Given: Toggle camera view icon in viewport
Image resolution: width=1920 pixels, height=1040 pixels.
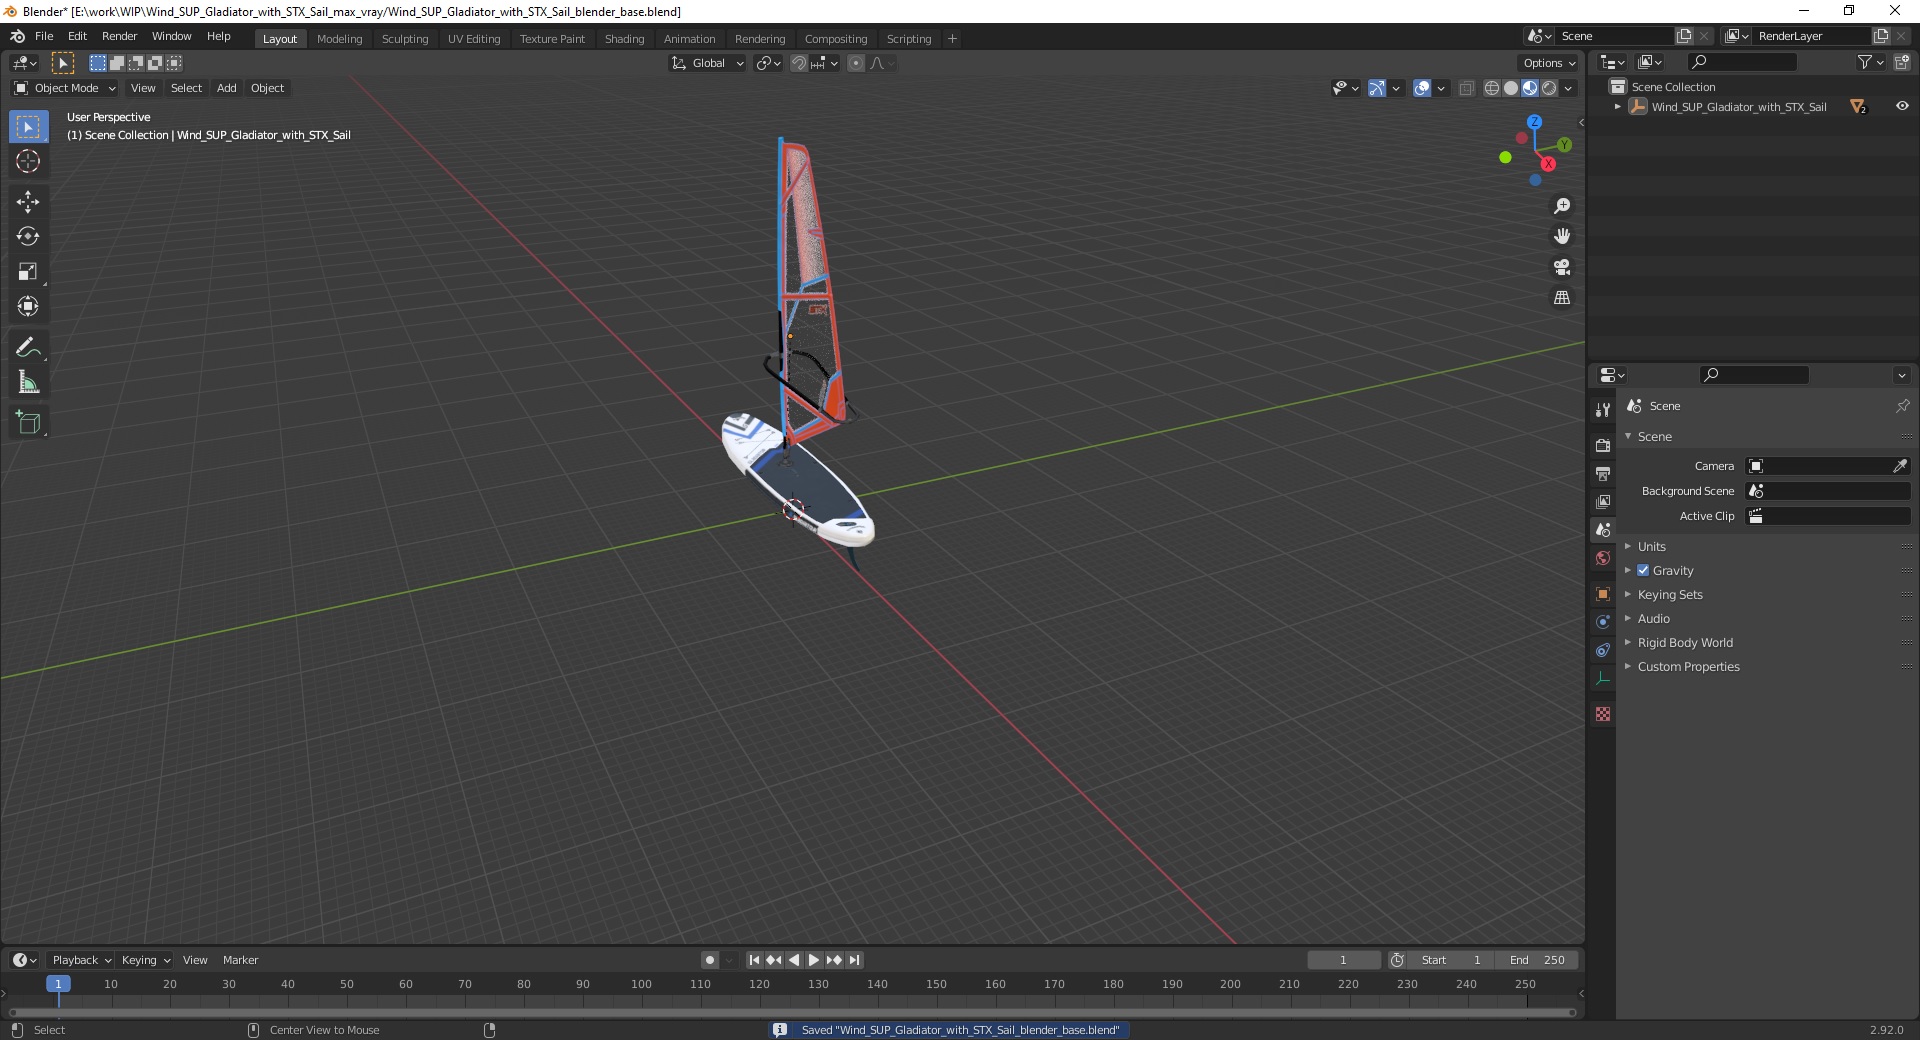Looking at the screenshot, I should 1562,267.
